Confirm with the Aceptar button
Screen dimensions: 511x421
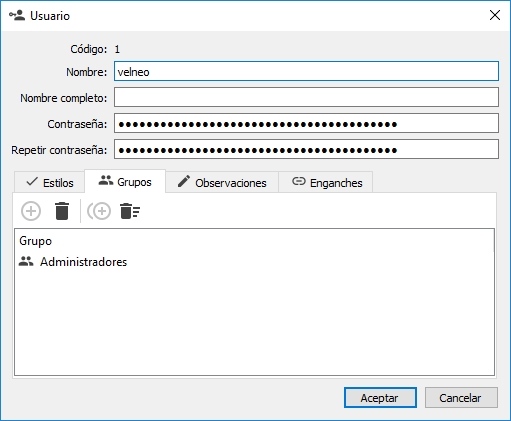[380, 397]
